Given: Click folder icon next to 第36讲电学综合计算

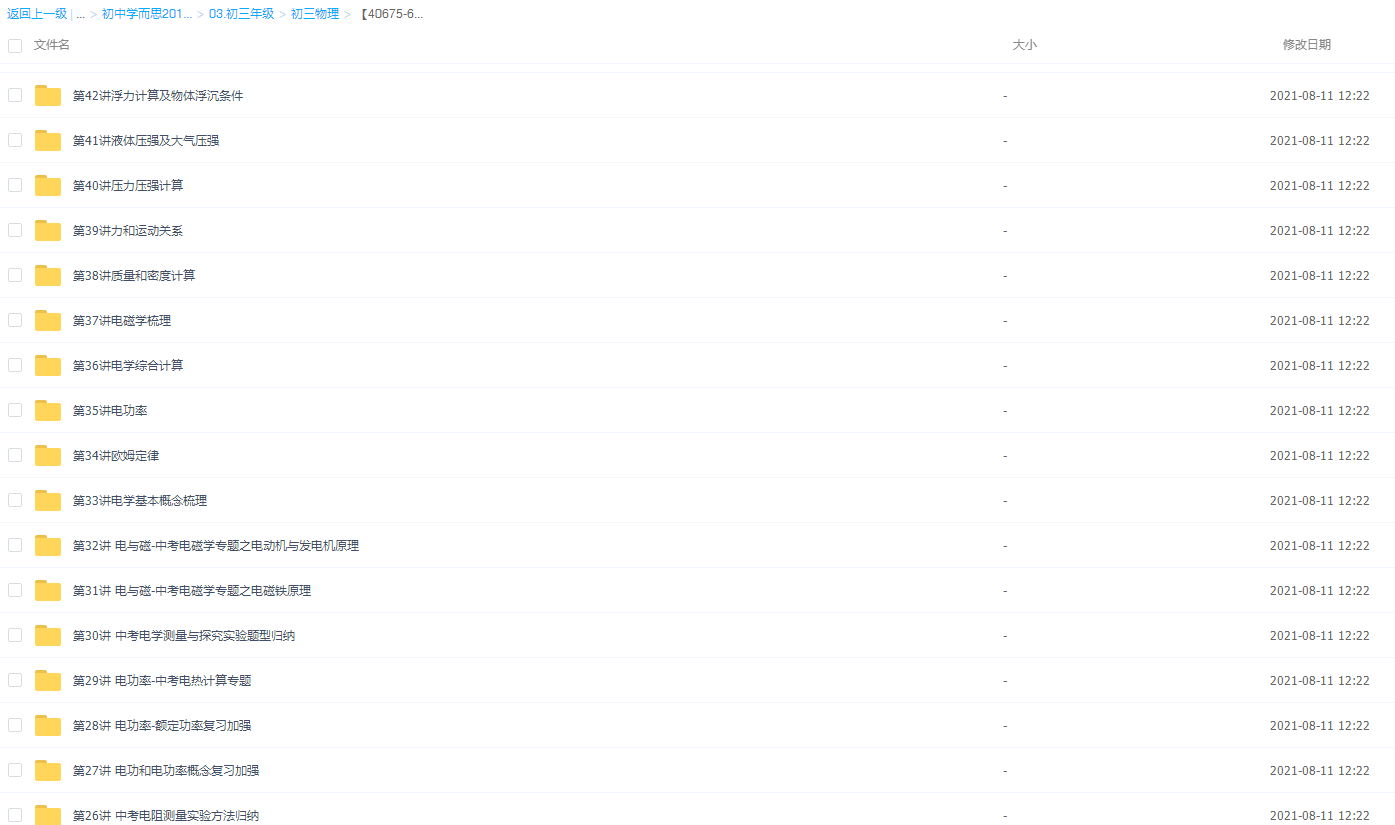Looking at the screenshot, I should [x=48, y=366].
